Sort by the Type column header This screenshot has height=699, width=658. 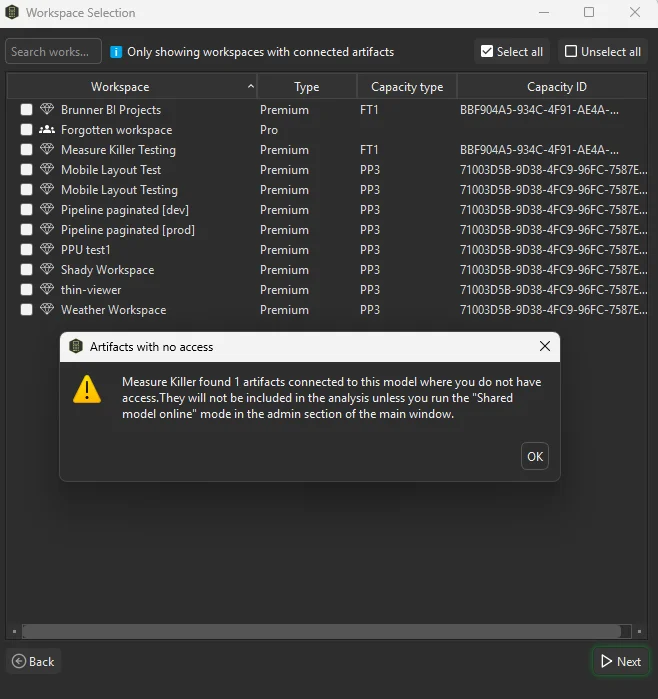307,86
